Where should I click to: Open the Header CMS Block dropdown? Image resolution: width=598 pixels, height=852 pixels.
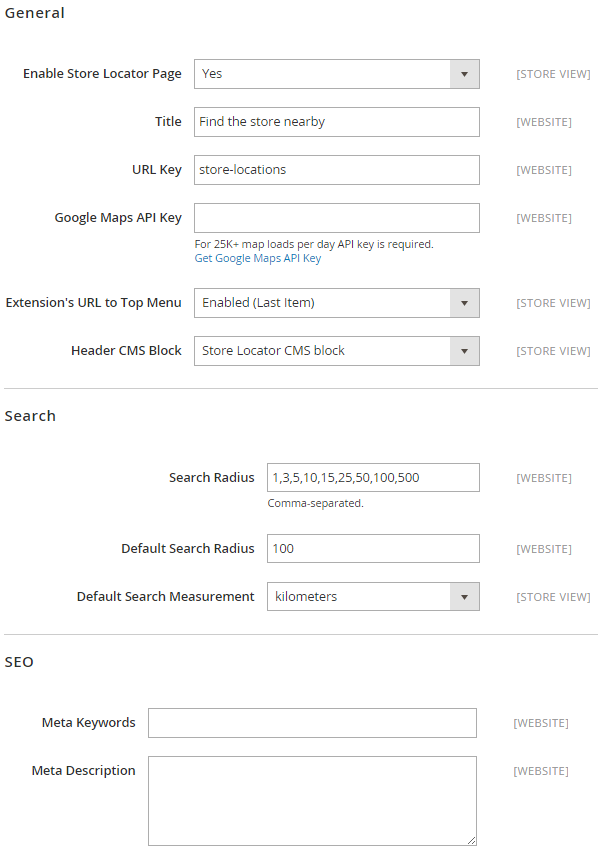(x=337, y=350)
